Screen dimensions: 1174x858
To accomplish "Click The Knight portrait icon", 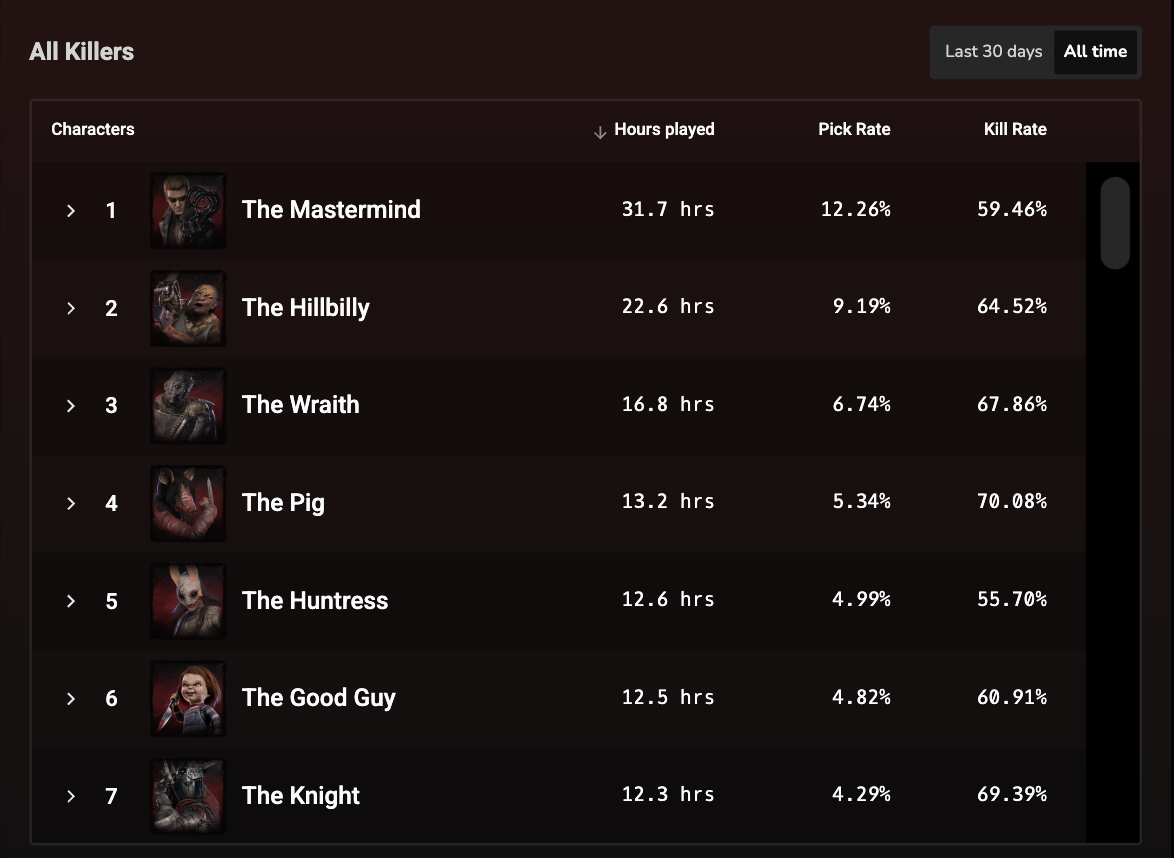I will pyautogui.click(x=188, y=796).
